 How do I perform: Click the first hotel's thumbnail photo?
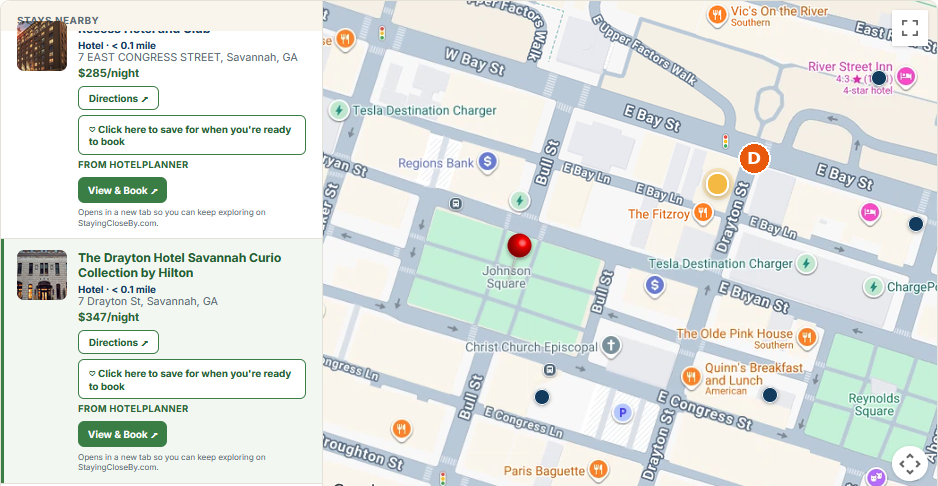point(42,46)
